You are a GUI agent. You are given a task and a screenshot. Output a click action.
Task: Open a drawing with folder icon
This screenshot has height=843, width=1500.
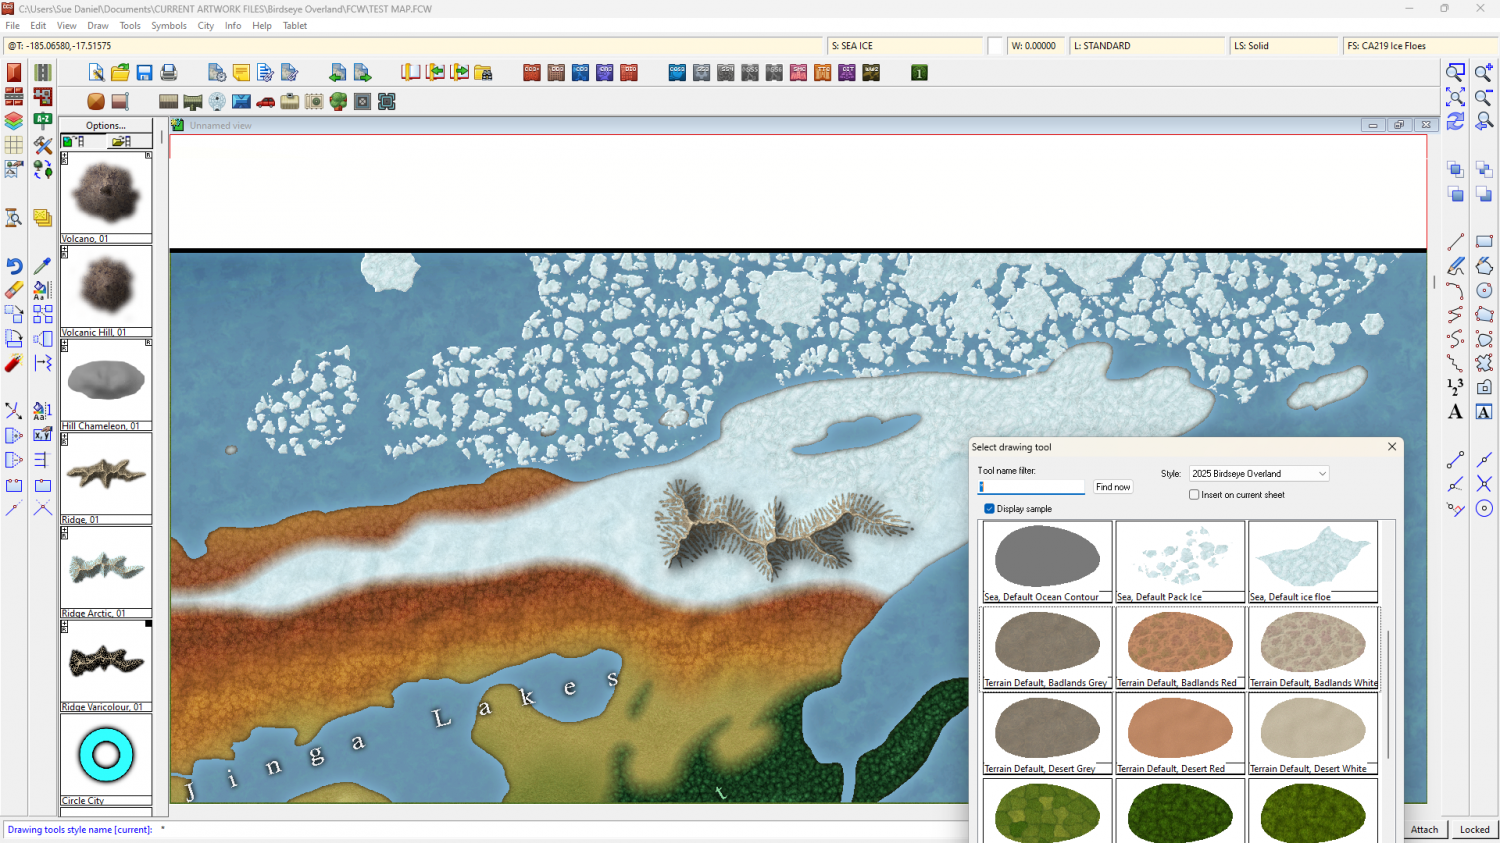point(120,72)
